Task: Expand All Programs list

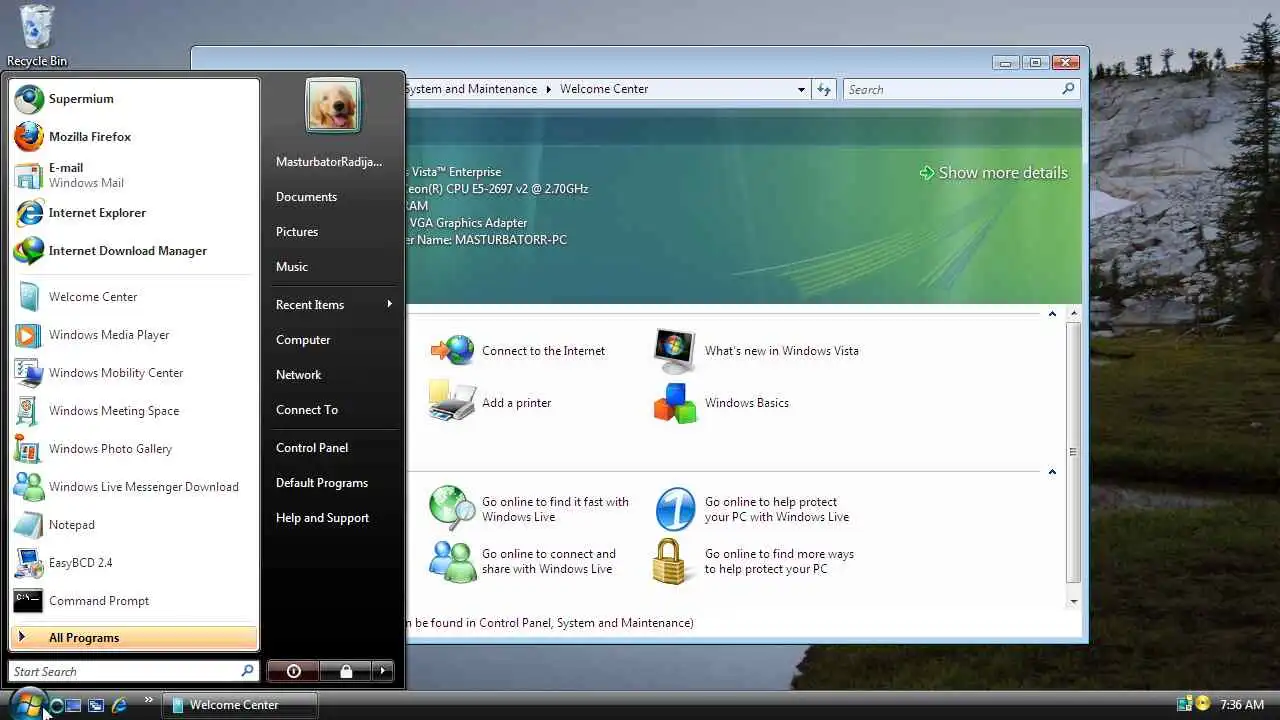Action: coord(133,638)
